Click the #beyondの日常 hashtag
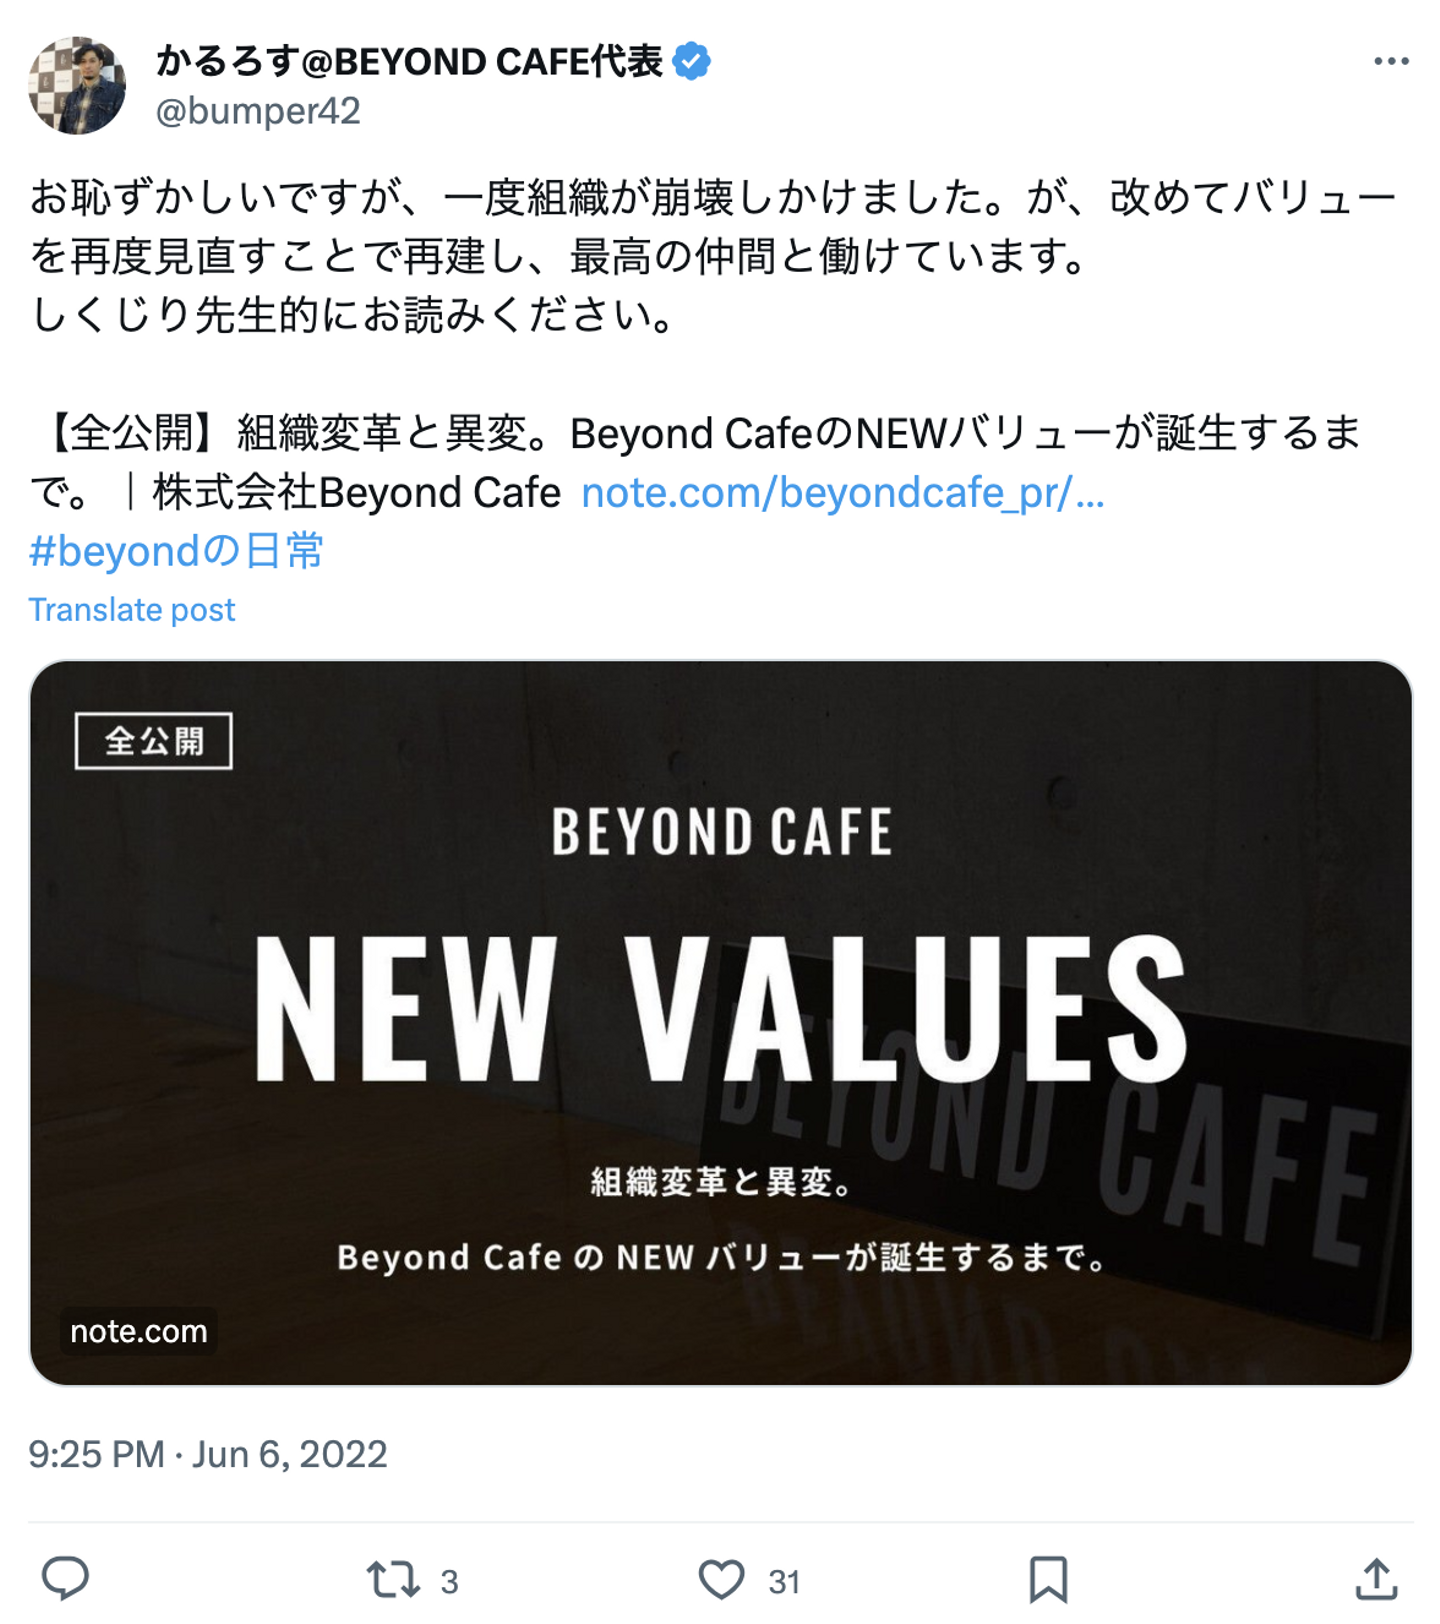This screenshot has height=1624, width=1440. pyautogui.click(x=176, y=551)
